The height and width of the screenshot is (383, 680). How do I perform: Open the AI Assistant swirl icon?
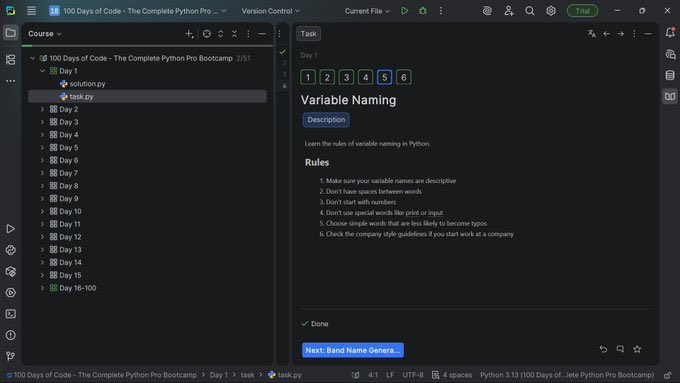(x=487, y=11)
